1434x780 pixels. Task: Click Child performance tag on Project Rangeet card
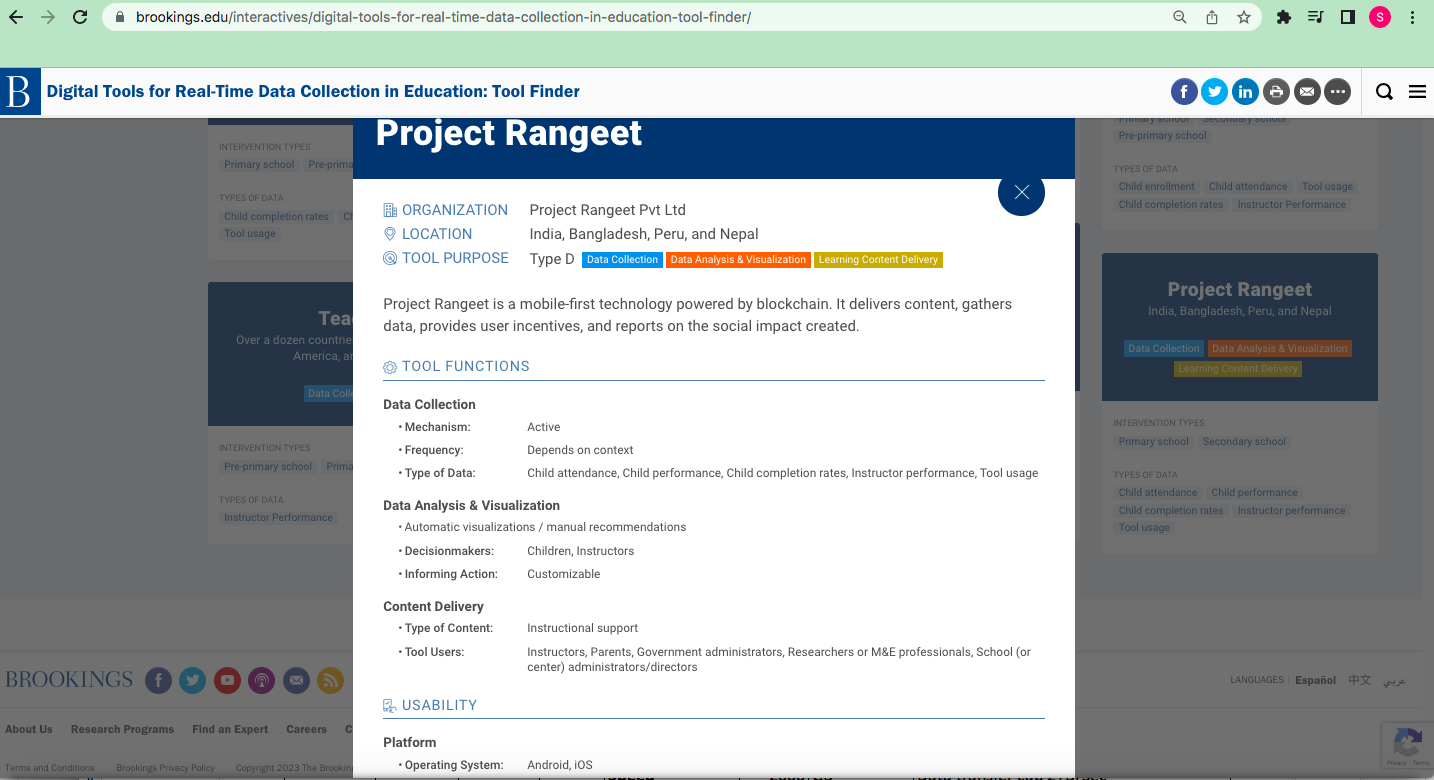1254,492
